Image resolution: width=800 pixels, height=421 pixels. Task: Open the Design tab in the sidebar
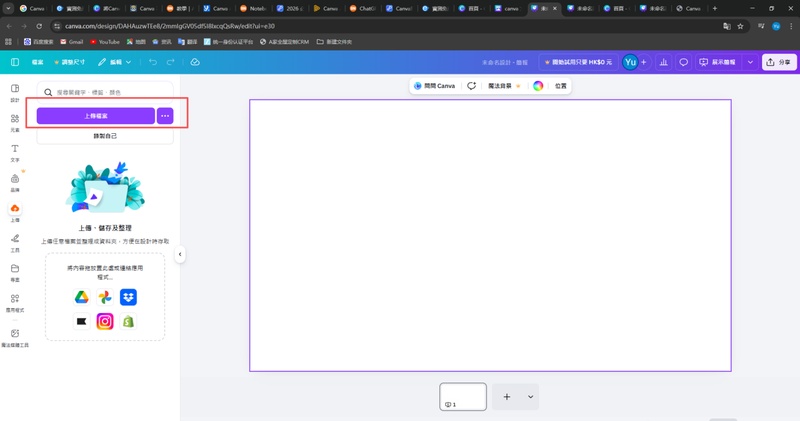pyautogui.click(x=15, y=93)
